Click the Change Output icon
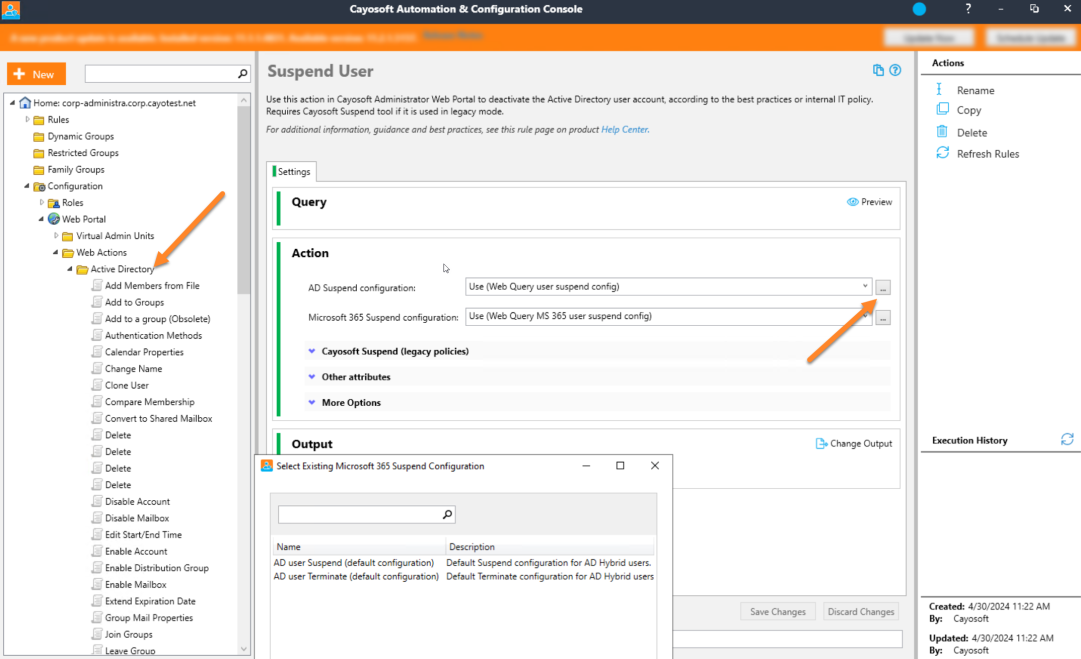Viewport: 1081px width, 659px height. click(821, 443)
